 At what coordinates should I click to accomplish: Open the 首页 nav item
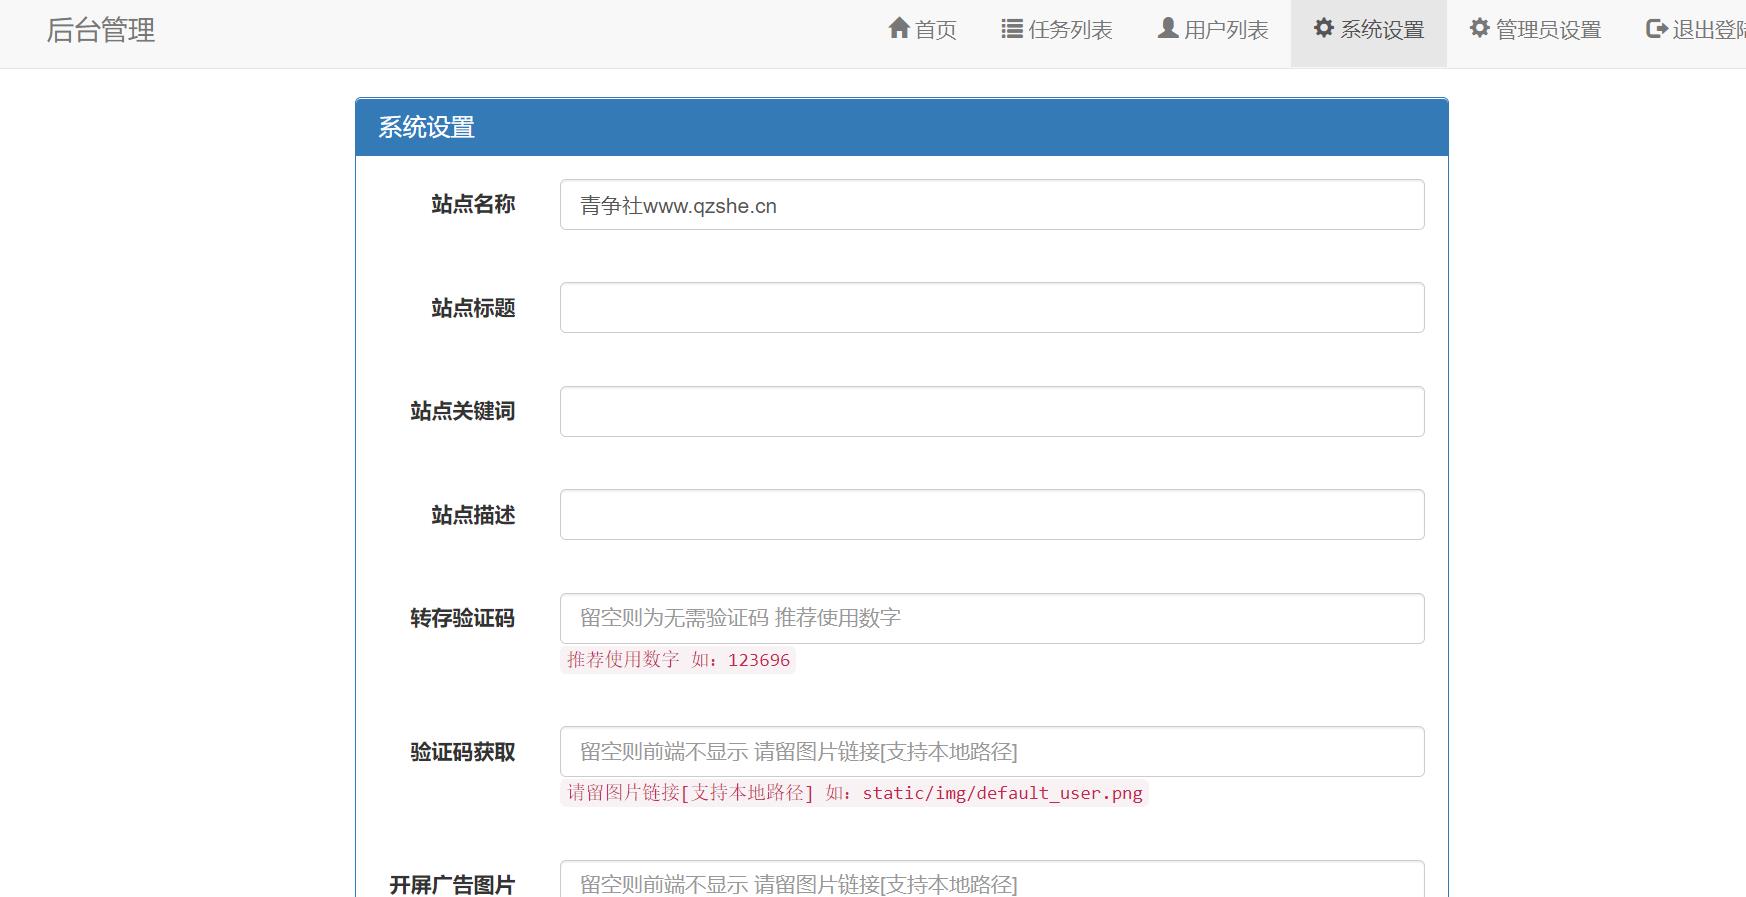pos(922,30)
